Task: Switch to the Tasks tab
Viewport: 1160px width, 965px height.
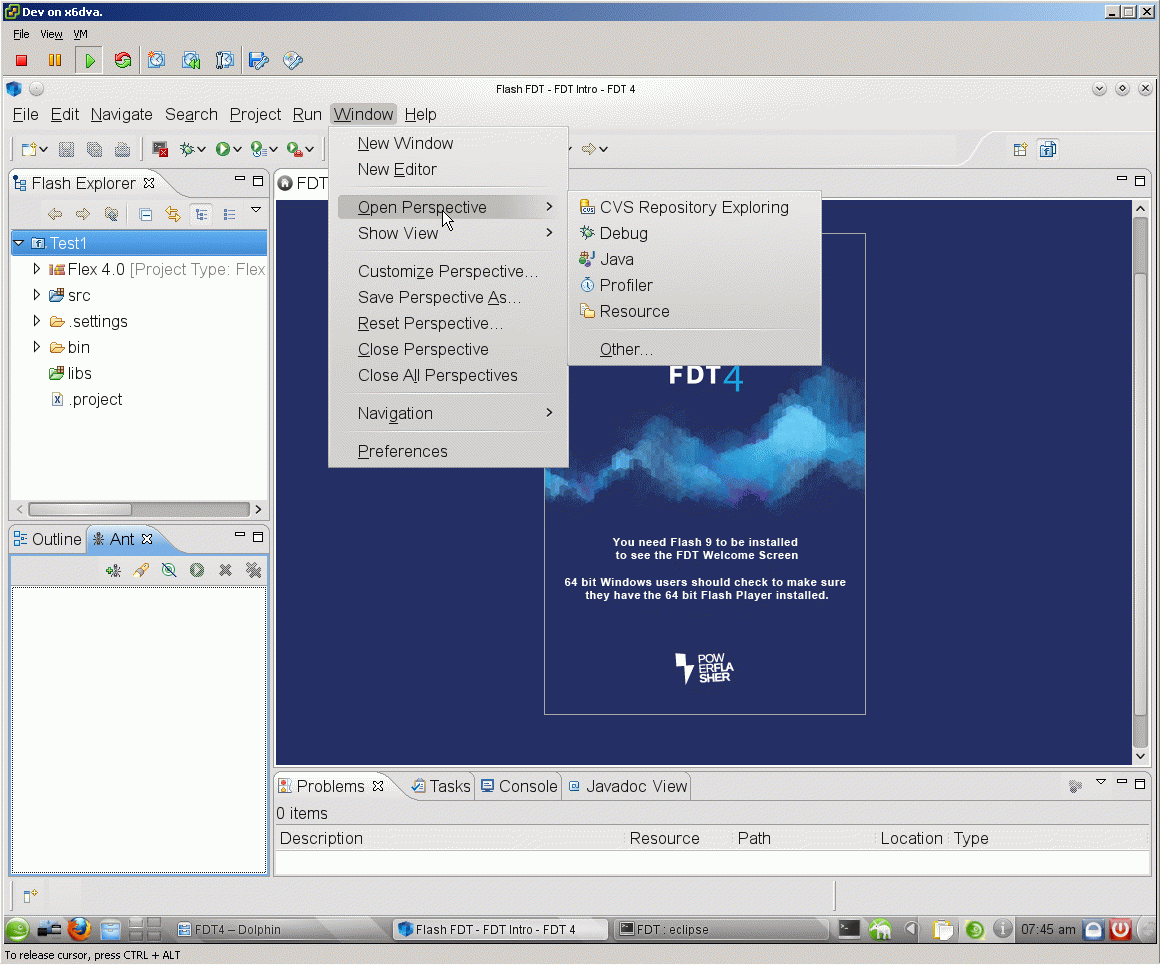Action: click(441, 787)
